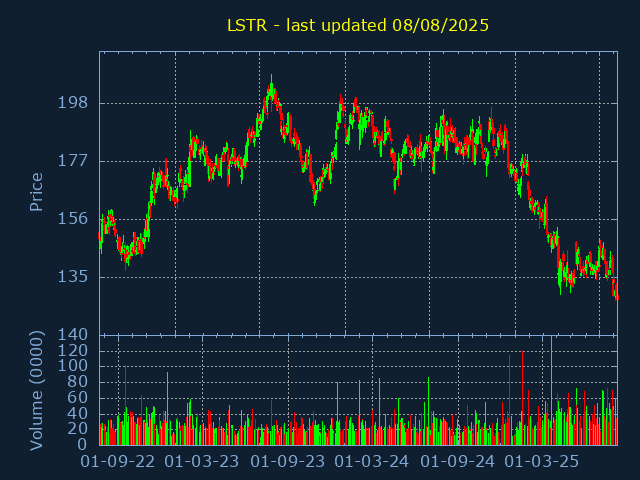Click the date label 01-03-24

click(371, 462)
